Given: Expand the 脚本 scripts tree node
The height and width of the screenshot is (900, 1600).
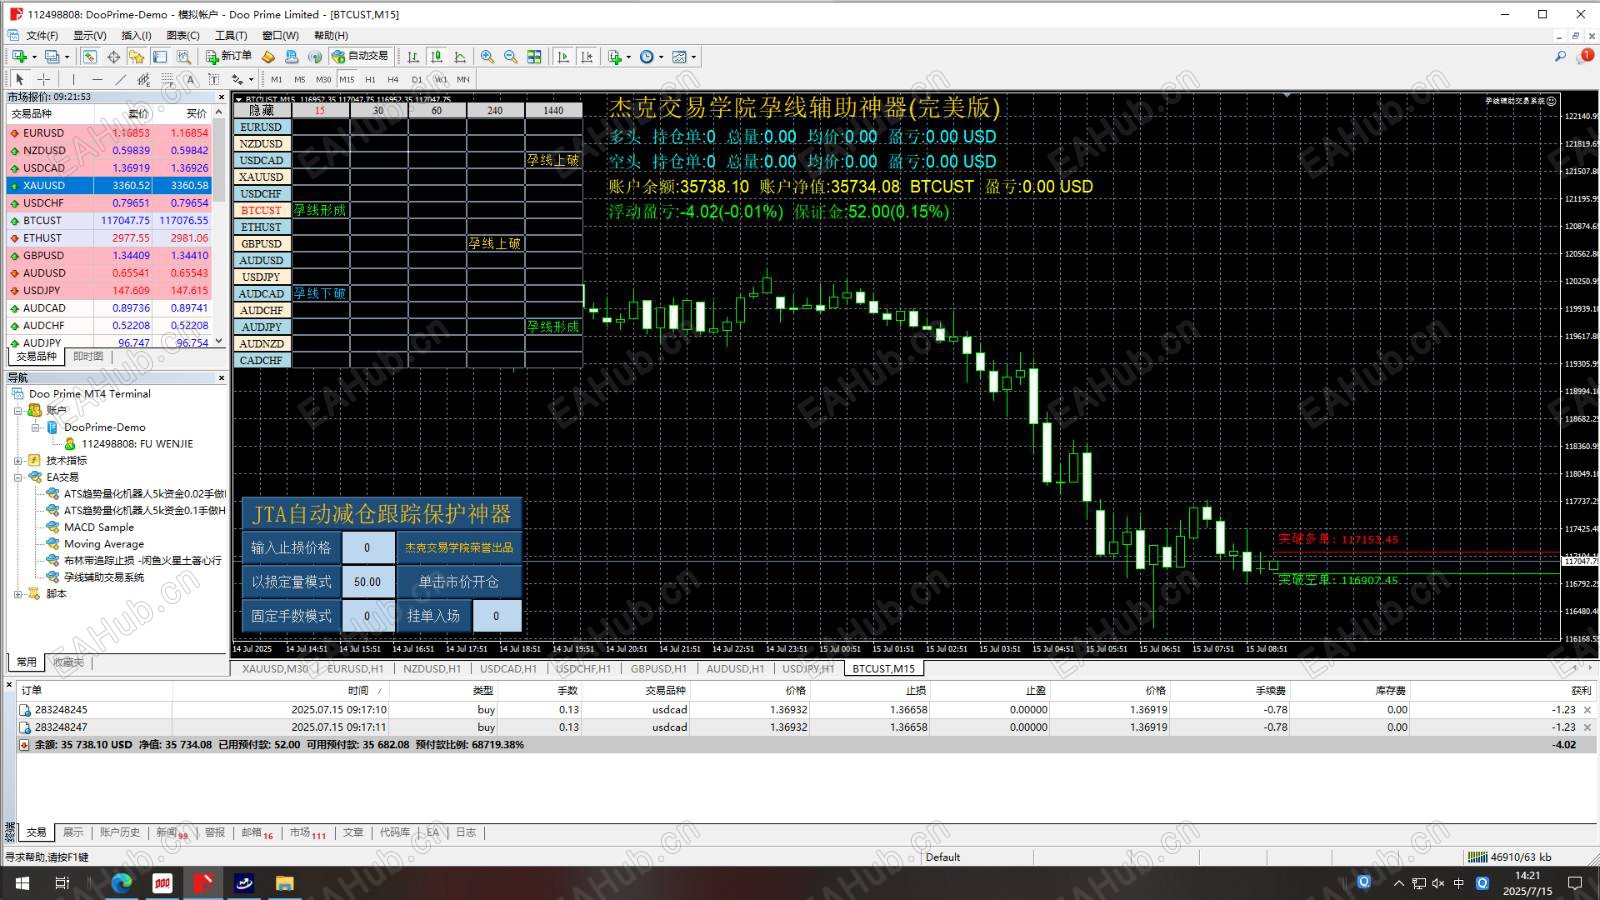Looking at the screenshot, I should click(x=18, y=594).
